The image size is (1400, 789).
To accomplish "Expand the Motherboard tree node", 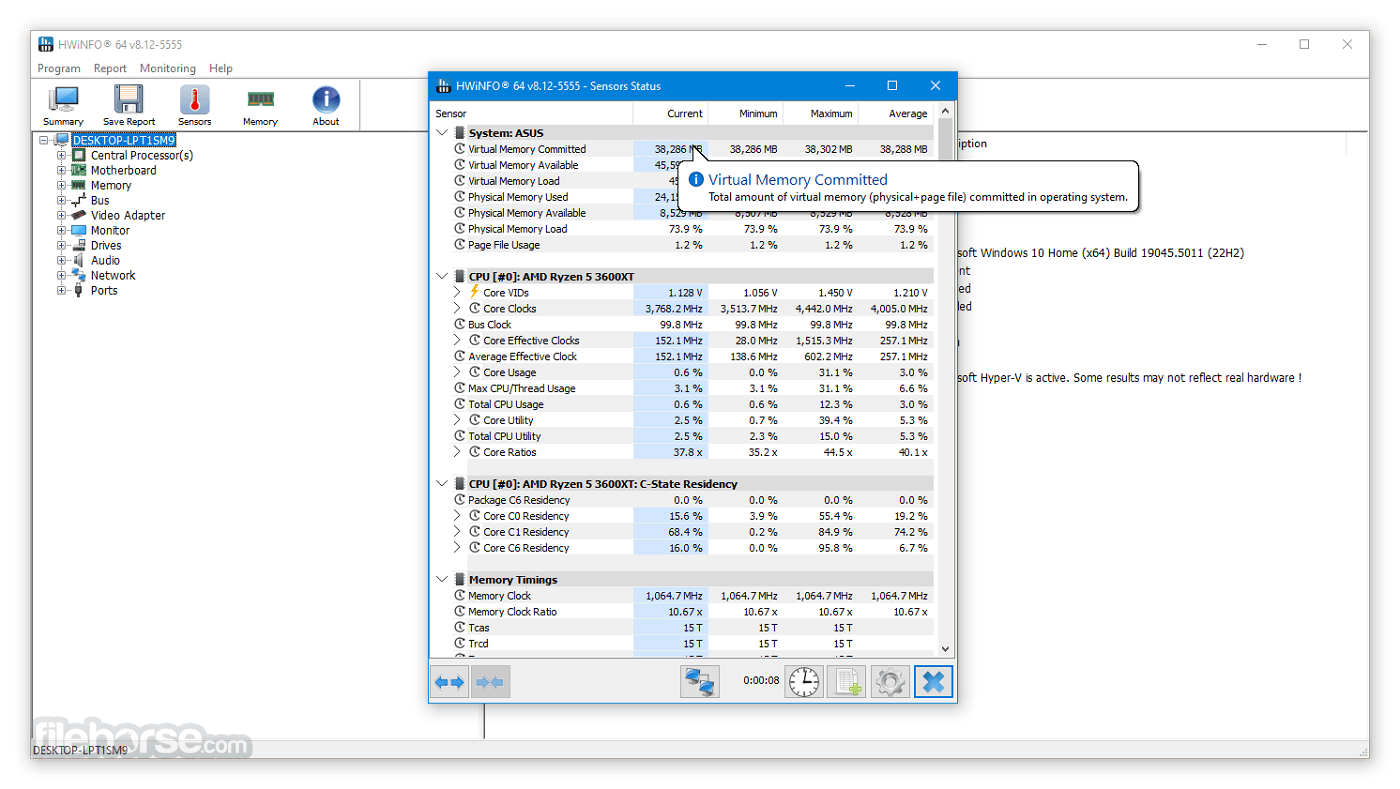I will point(62,171).
